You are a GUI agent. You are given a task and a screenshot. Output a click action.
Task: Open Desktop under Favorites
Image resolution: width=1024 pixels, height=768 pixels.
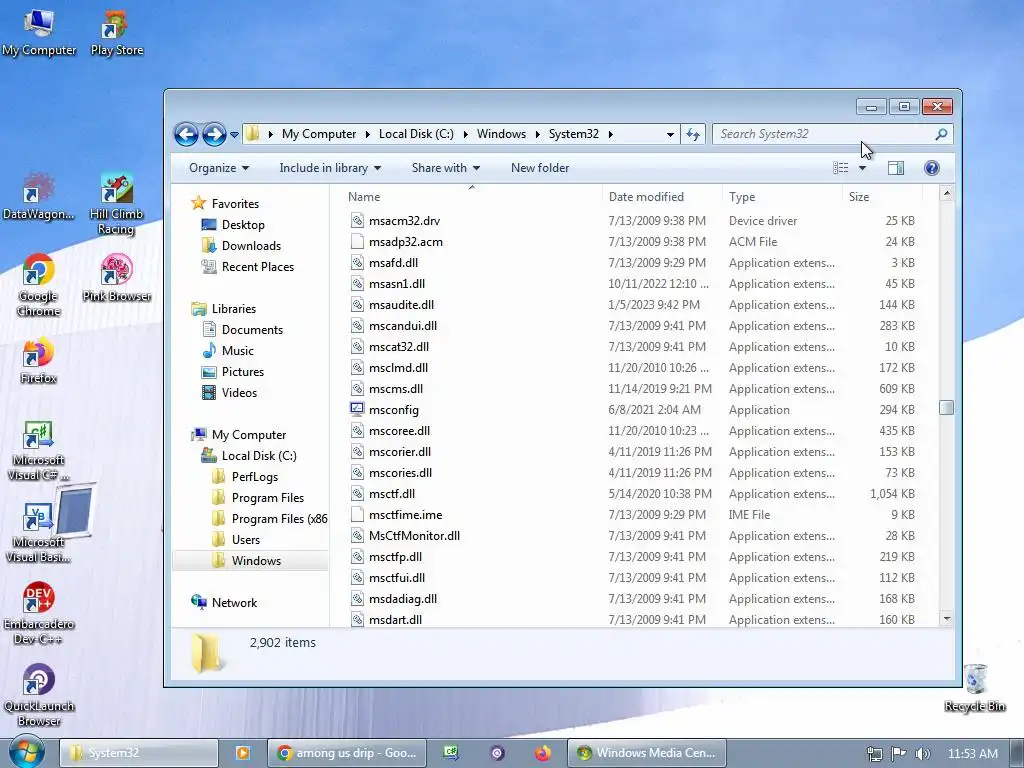pyautogui.click(x=233, y=225)
